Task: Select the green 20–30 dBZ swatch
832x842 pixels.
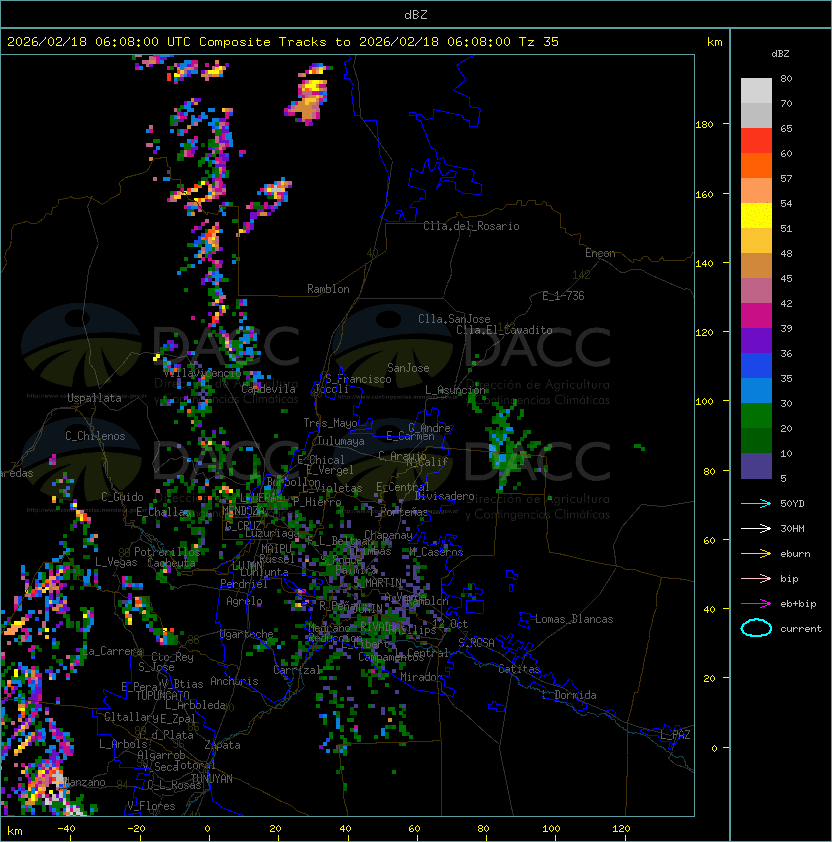Action: 756,415
